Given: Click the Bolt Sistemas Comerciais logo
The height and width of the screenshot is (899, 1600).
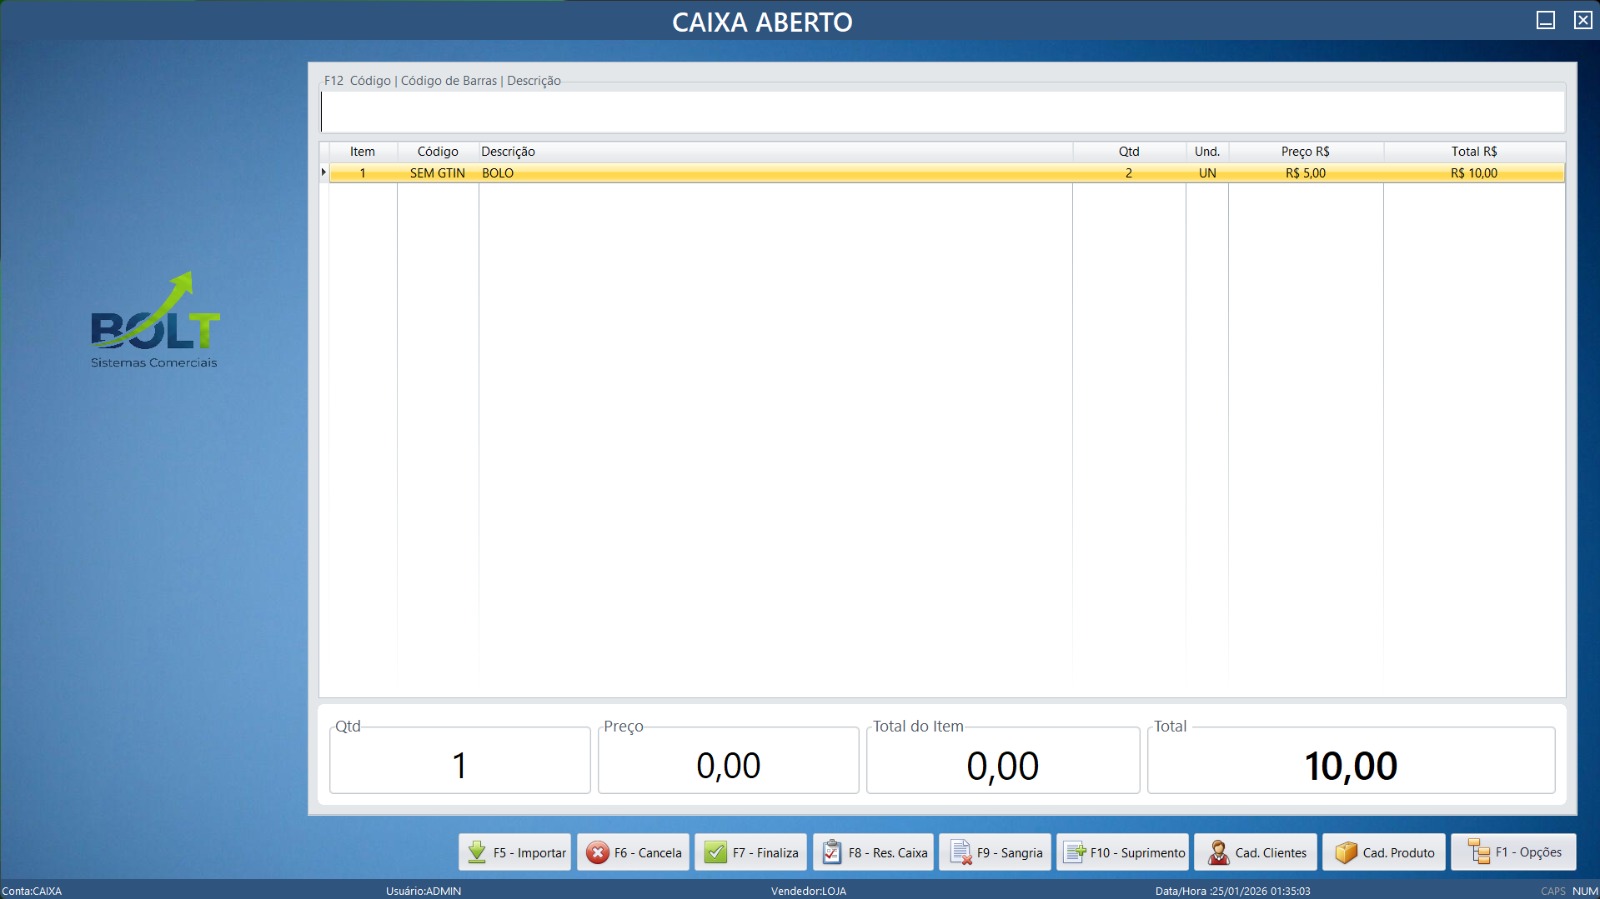Looking at the screenshot, I should point(155,320).
